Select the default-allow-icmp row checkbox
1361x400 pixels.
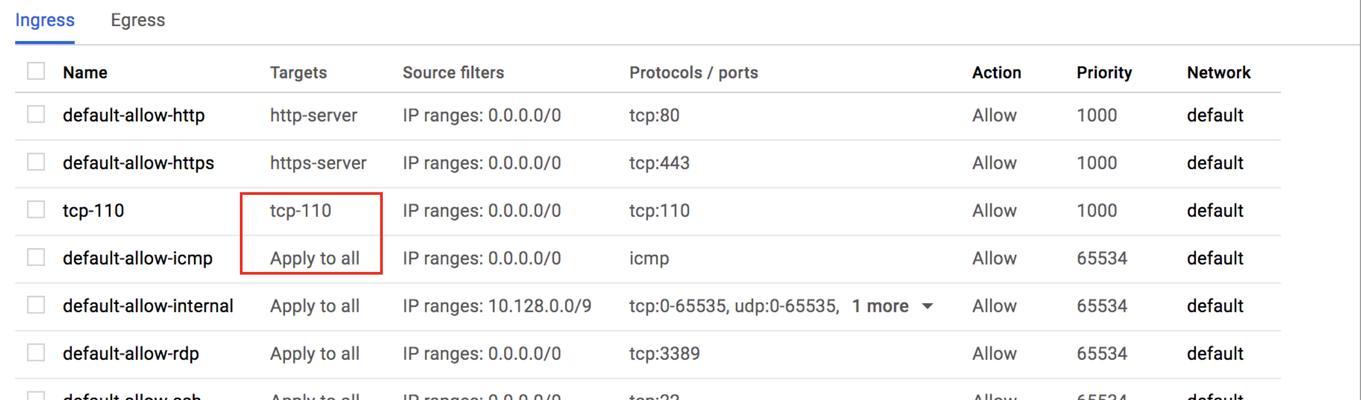[x=36, y=258]
